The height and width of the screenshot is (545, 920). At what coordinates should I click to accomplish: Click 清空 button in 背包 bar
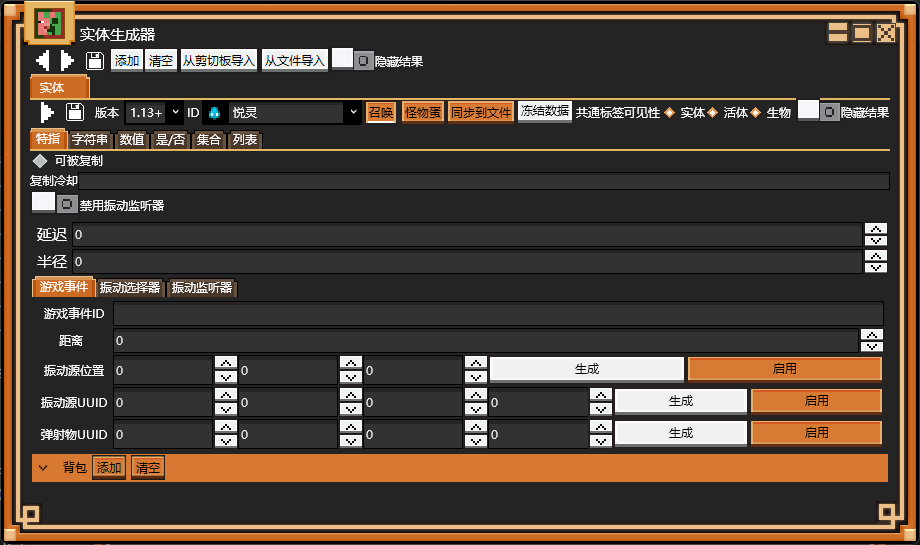click(x=148, y=468)
